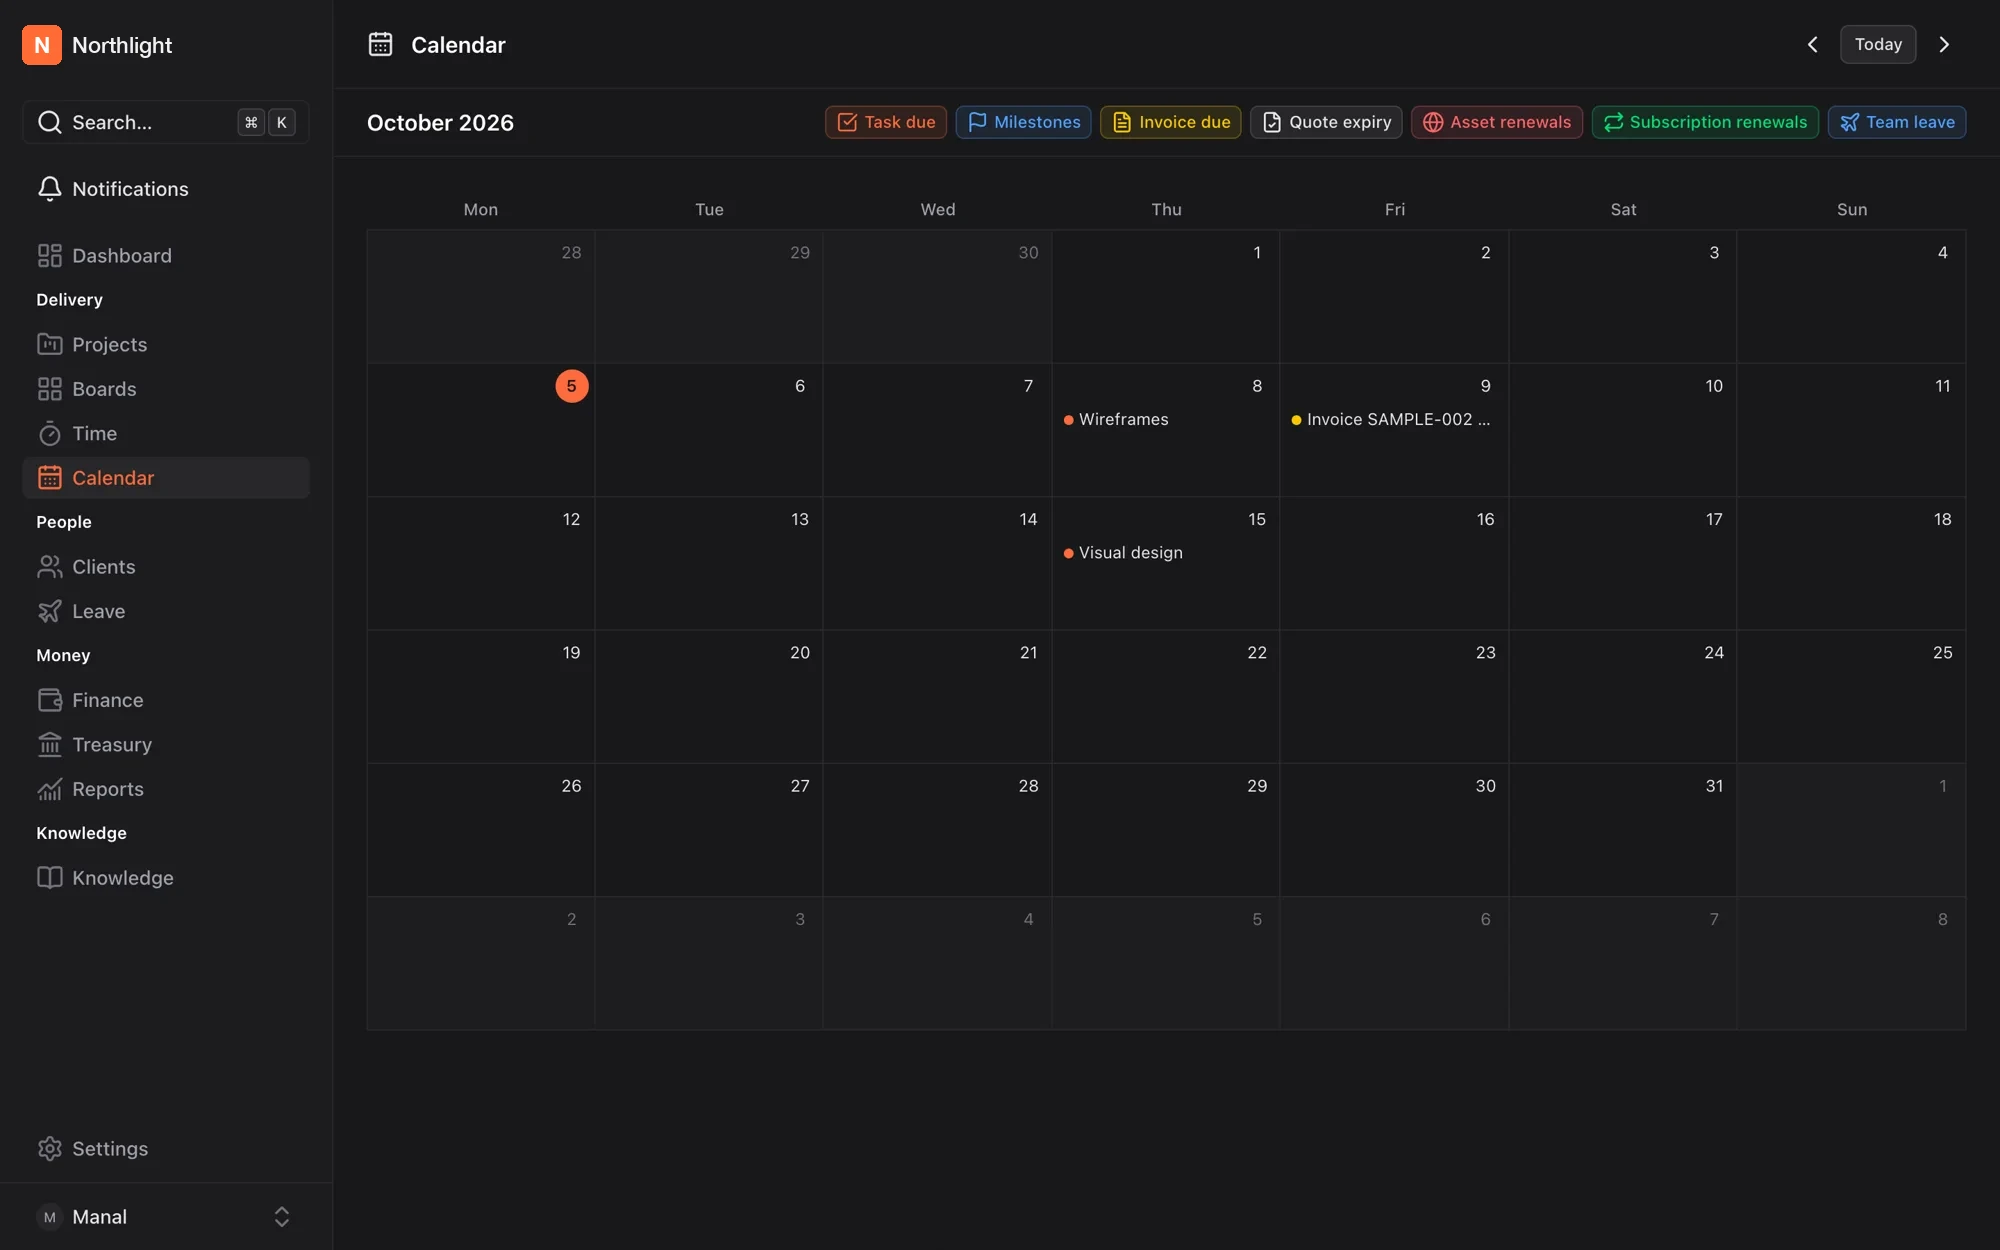
Task: Open the Time stopwatch icon
Action: coord(50,434)
